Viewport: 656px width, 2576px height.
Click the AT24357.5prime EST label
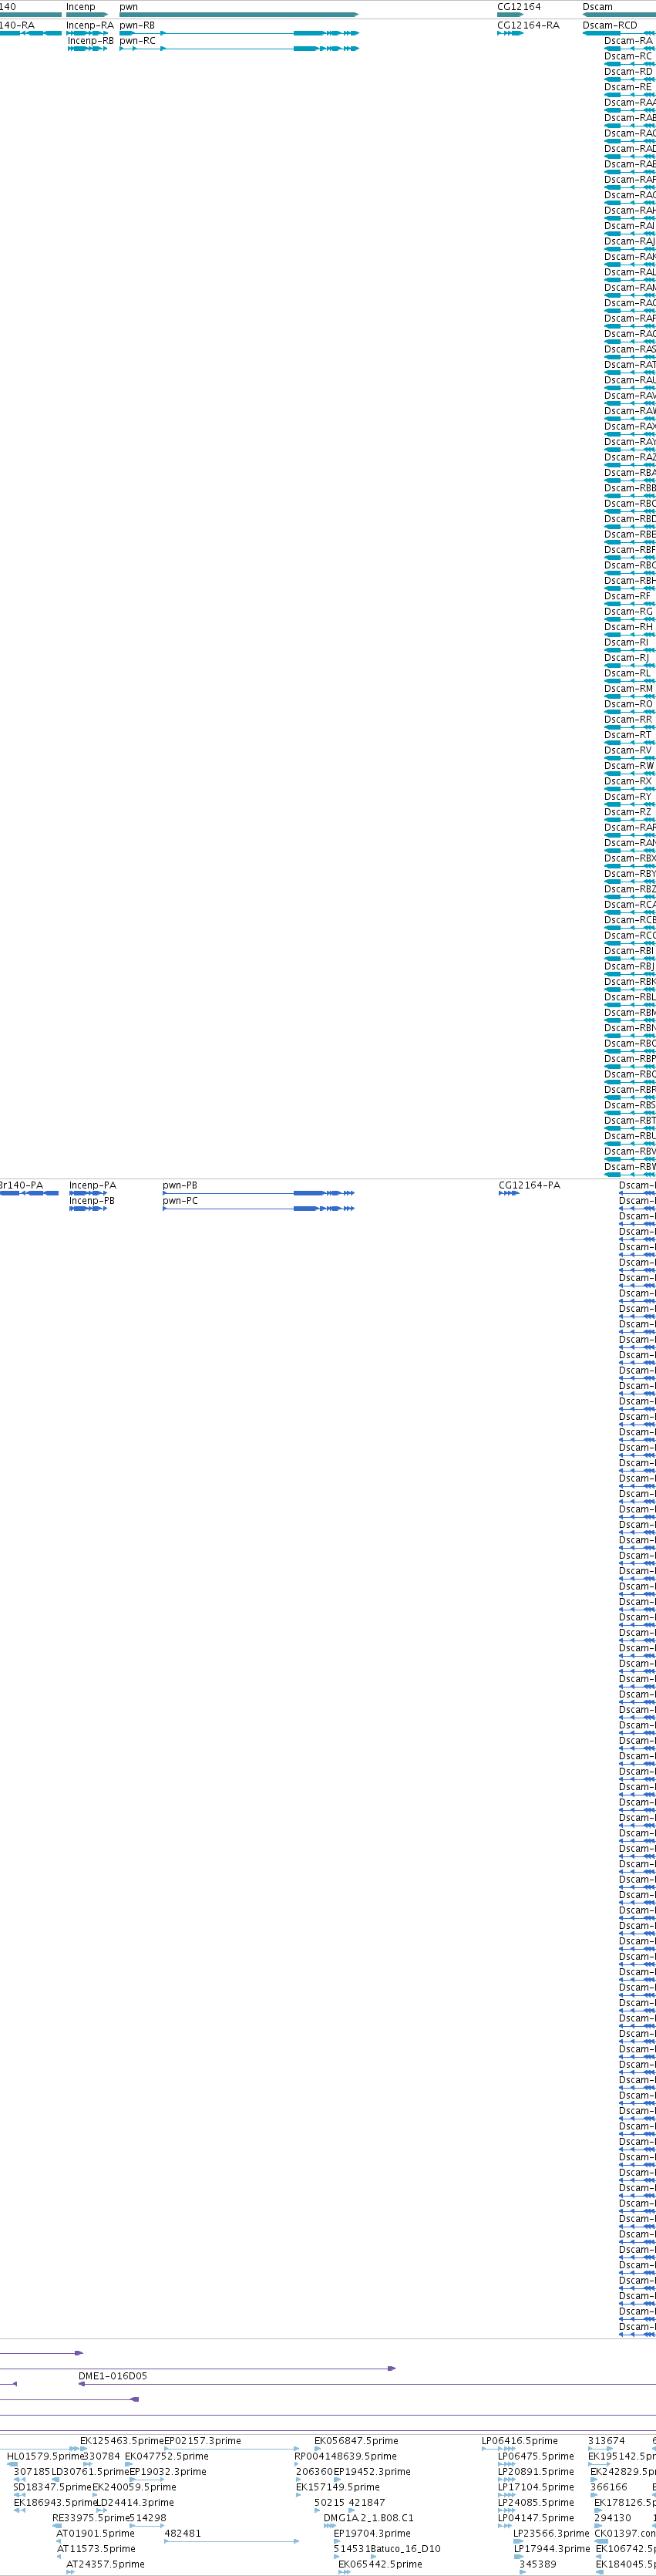click(x=105, y=2564)
